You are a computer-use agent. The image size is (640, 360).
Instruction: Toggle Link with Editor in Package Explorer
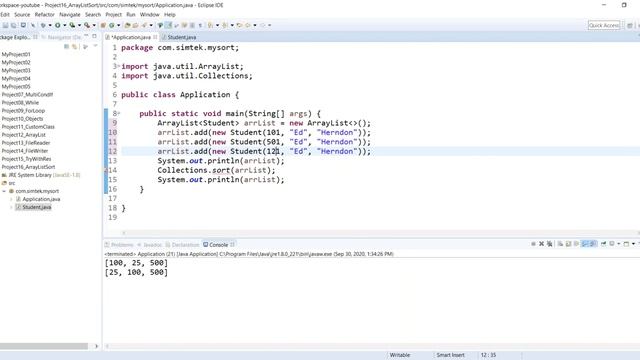[75, 47]
